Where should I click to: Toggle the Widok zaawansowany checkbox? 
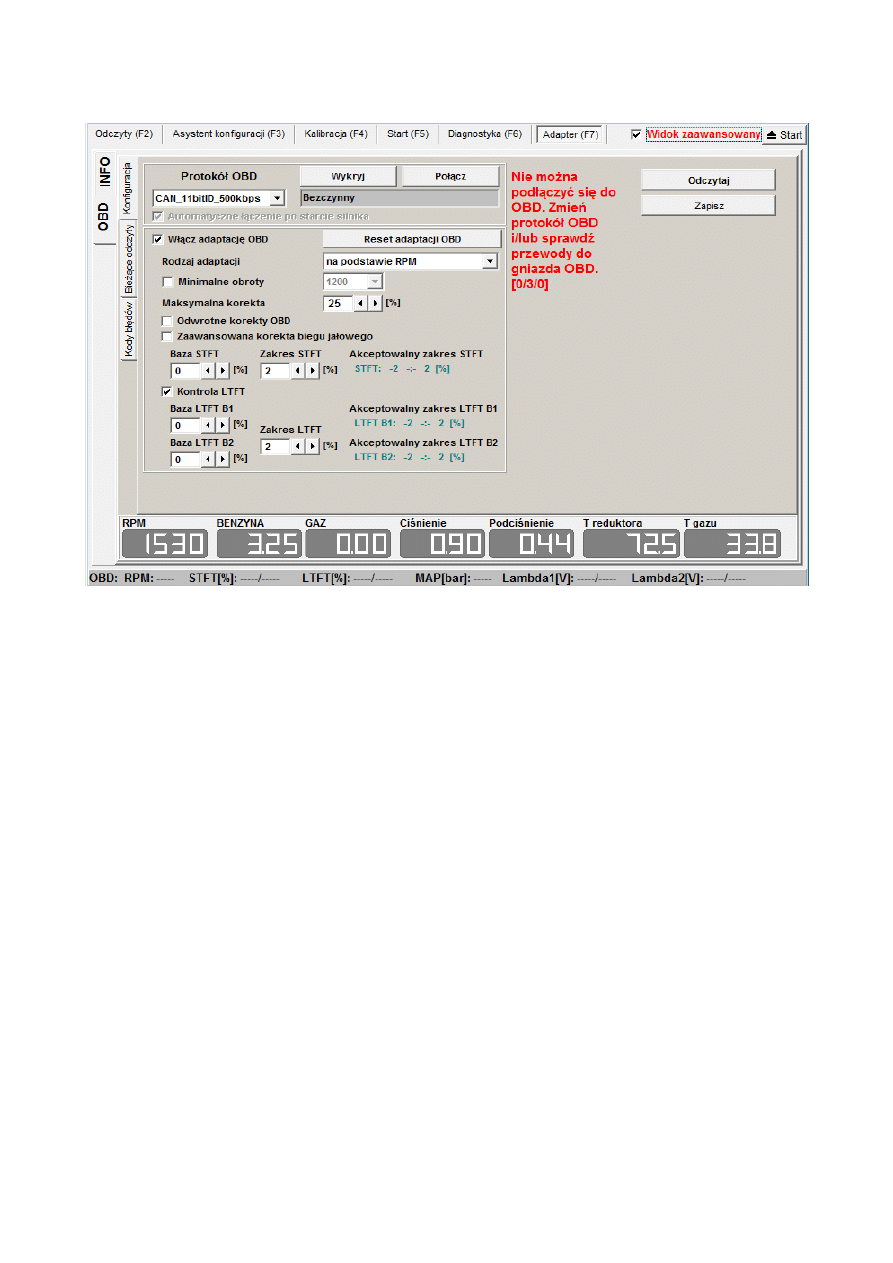[x=636, y=134]
